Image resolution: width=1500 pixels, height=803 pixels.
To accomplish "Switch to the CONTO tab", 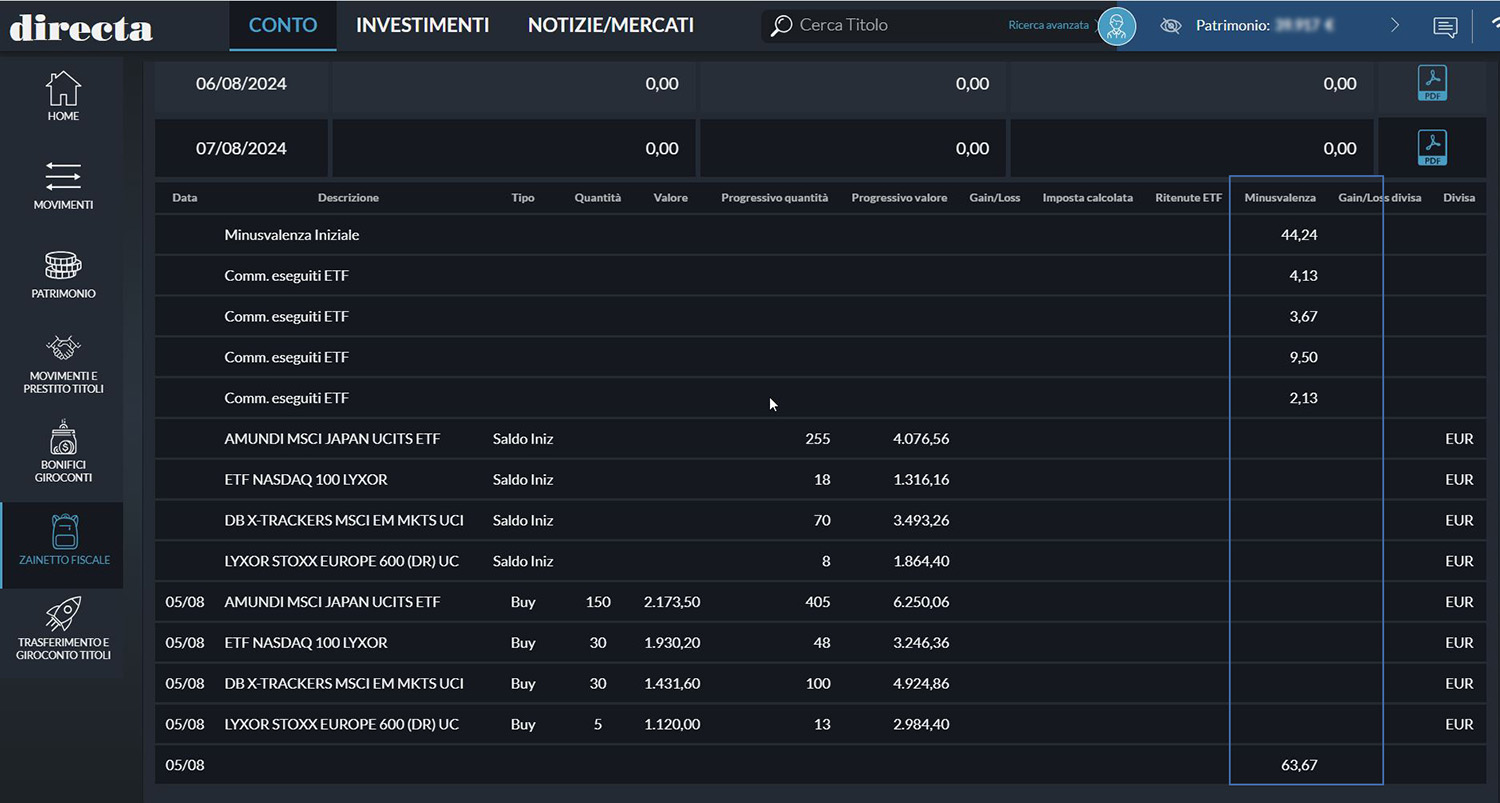I will pyautogui.click(x=283, y=25).
